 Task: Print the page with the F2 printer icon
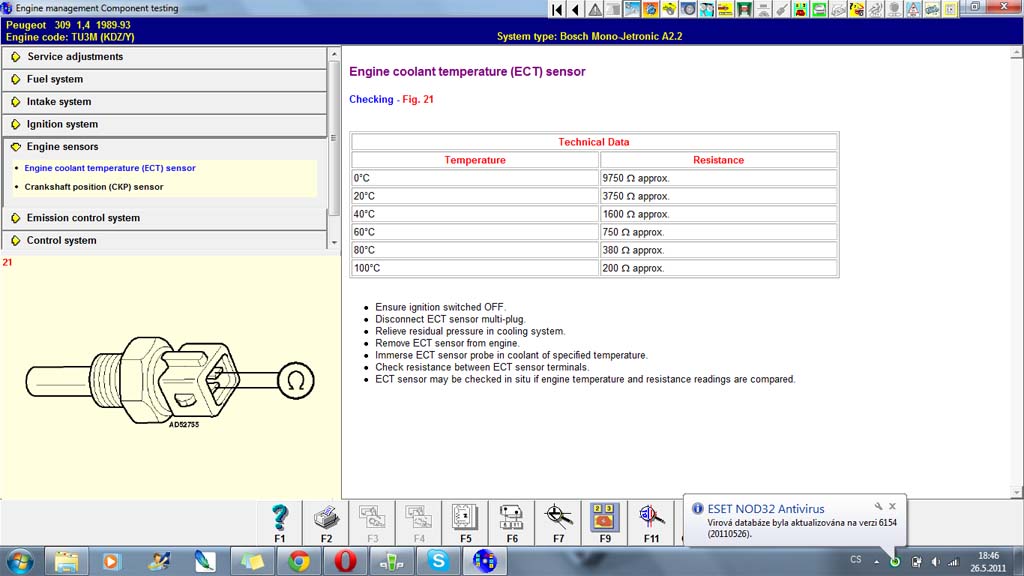point(326,517)
